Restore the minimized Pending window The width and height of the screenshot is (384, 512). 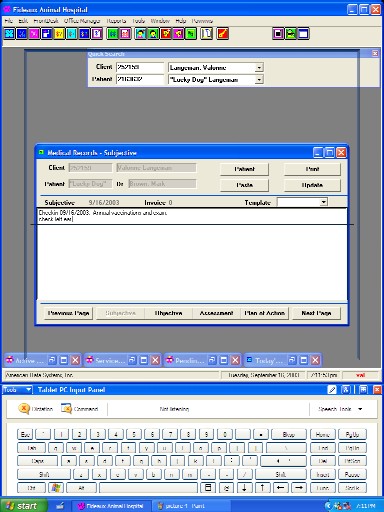212,360
